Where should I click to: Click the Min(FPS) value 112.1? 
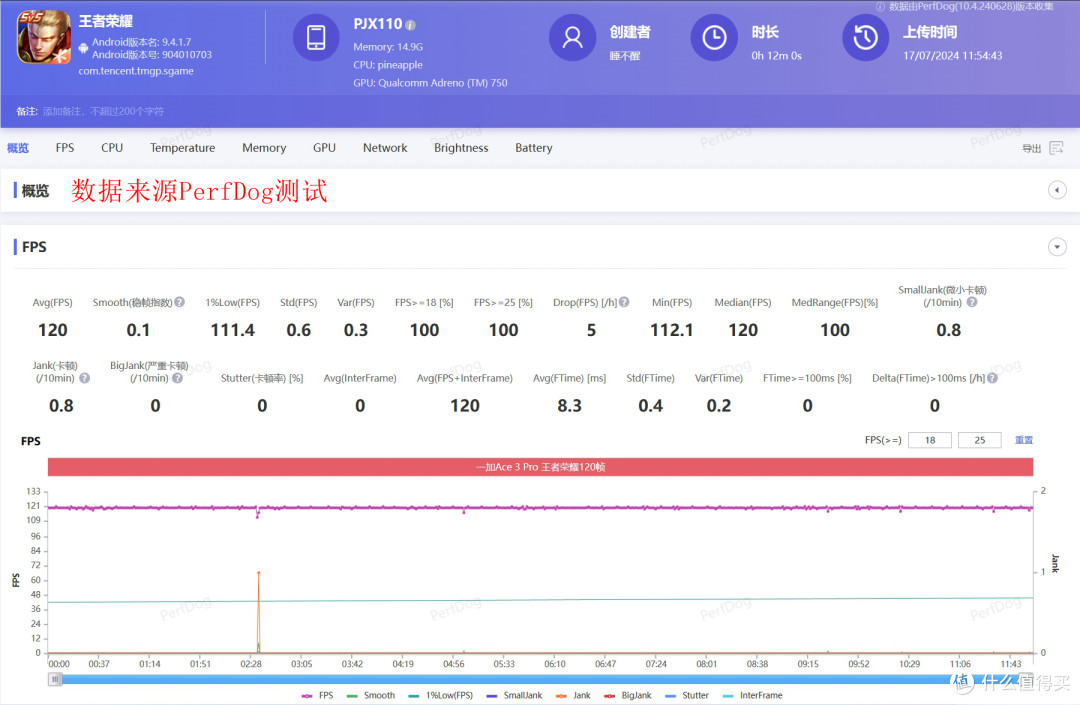click(x=672, y=330)
